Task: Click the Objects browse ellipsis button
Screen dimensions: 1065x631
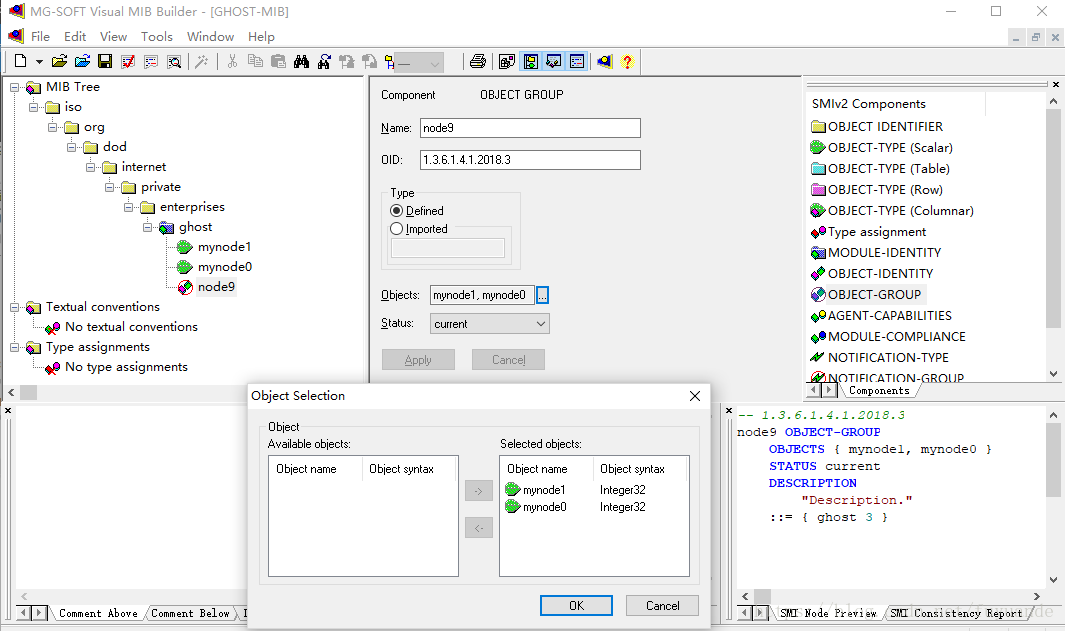Action: coord(543,295)
